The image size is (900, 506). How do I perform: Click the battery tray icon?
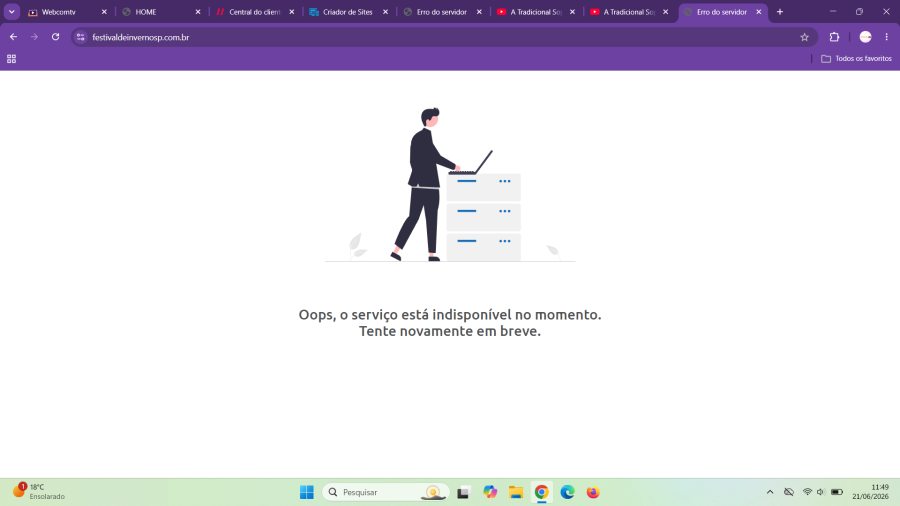pyautogui.click(x=837, y=492)
